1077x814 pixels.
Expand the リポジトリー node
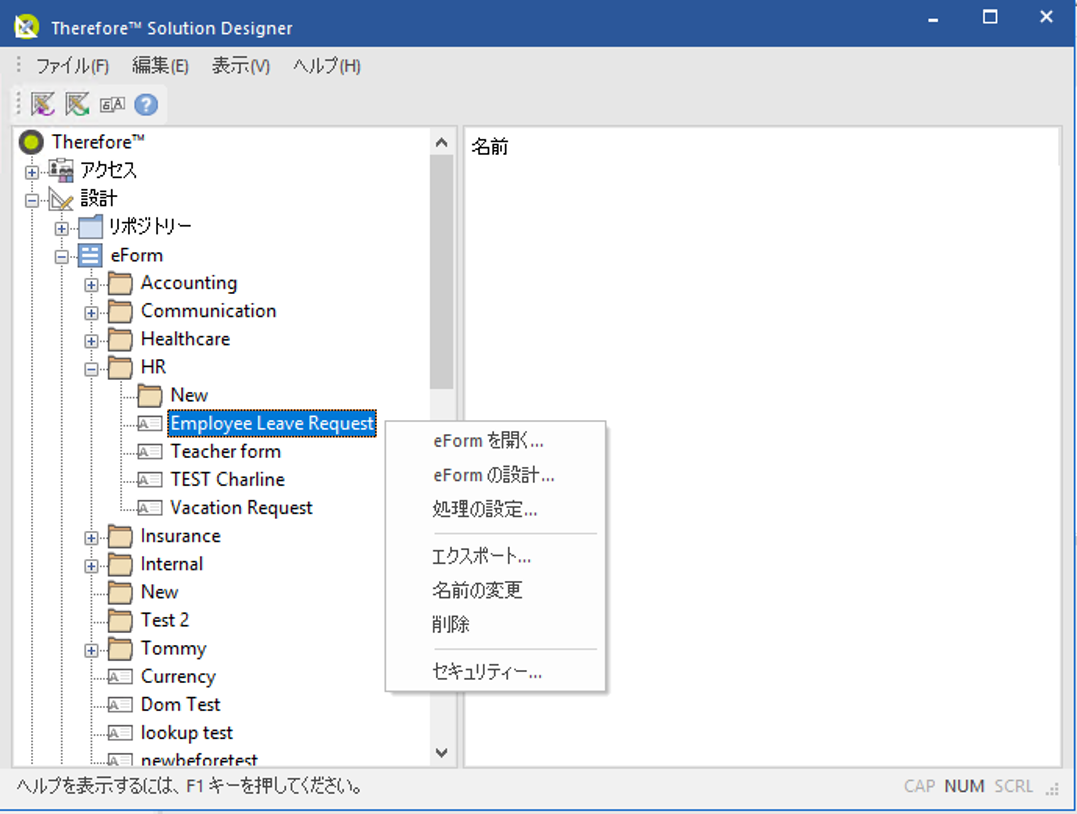62,229
